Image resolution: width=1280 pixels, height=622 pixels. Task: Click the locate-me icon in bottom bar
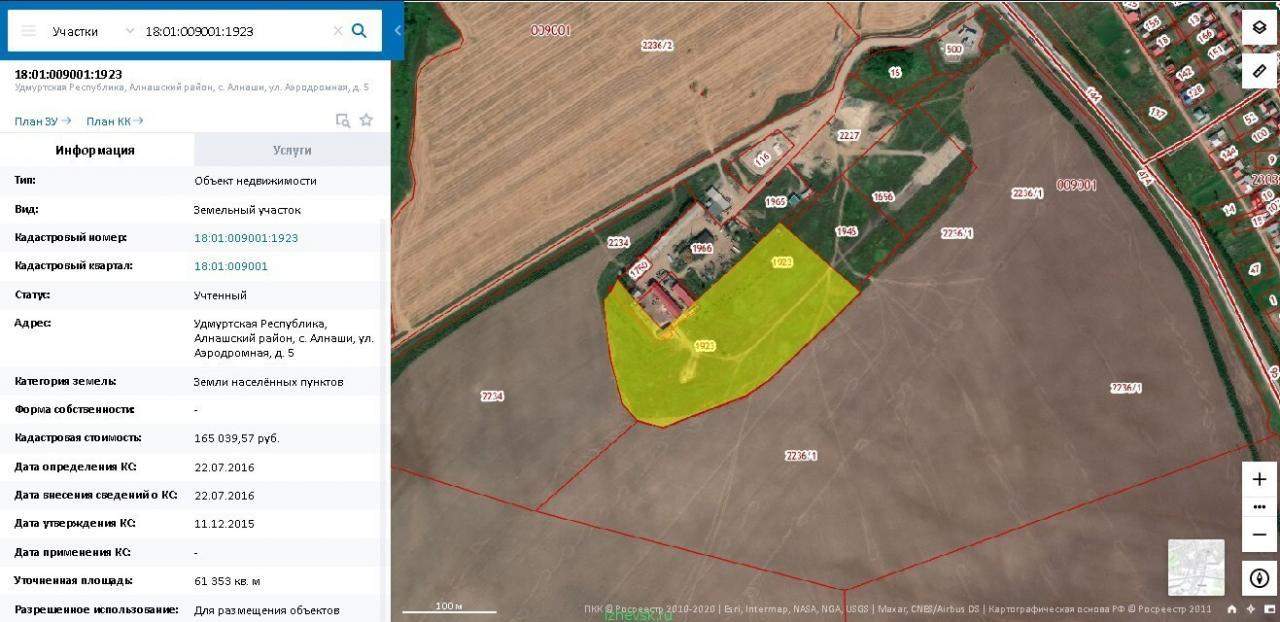(x=1249, y=610)
